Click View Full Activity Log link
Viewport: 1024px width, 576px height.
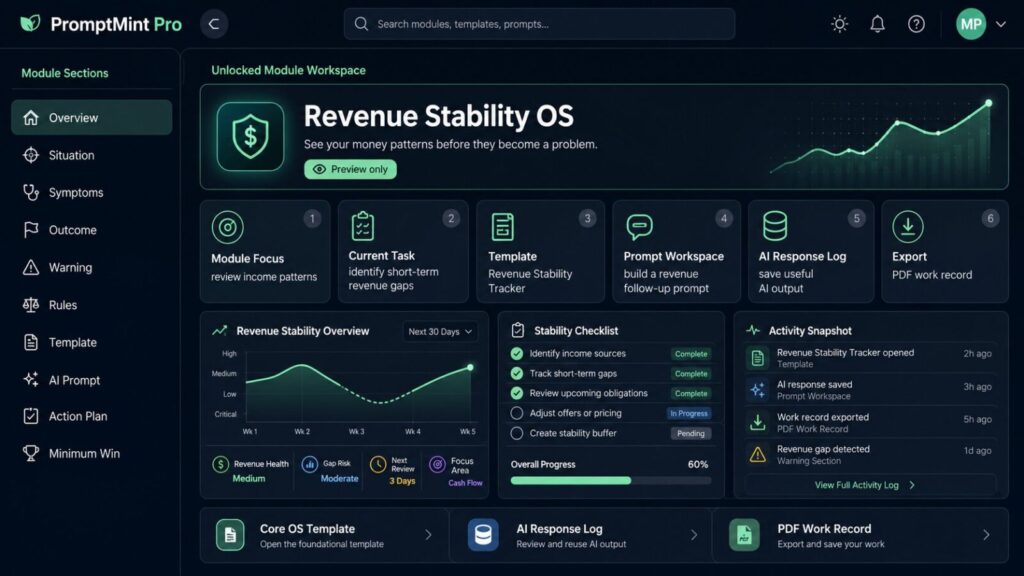tap(865, 485)
